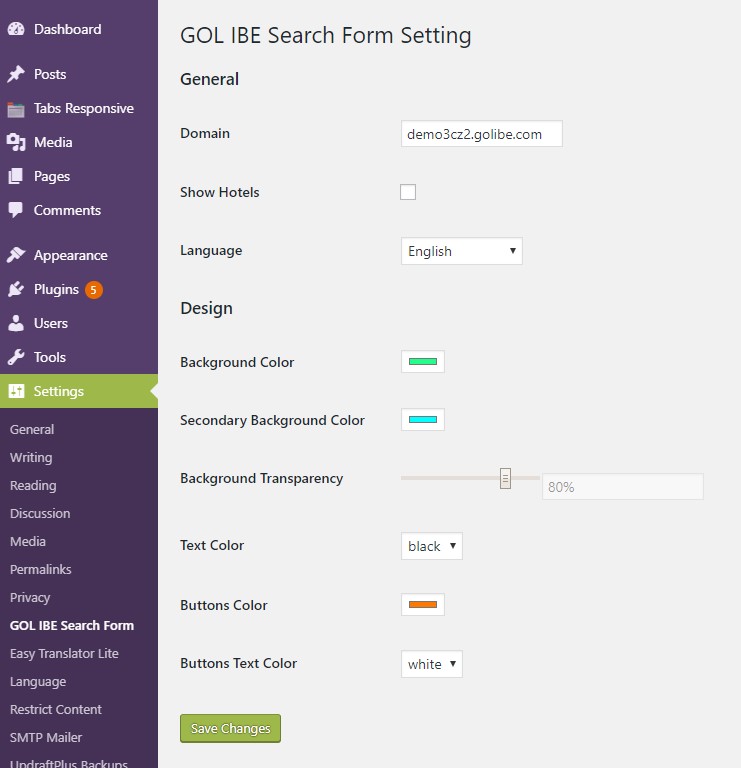
Task: Click the Plugins update badge showing 5
Action: coord(94,289)
